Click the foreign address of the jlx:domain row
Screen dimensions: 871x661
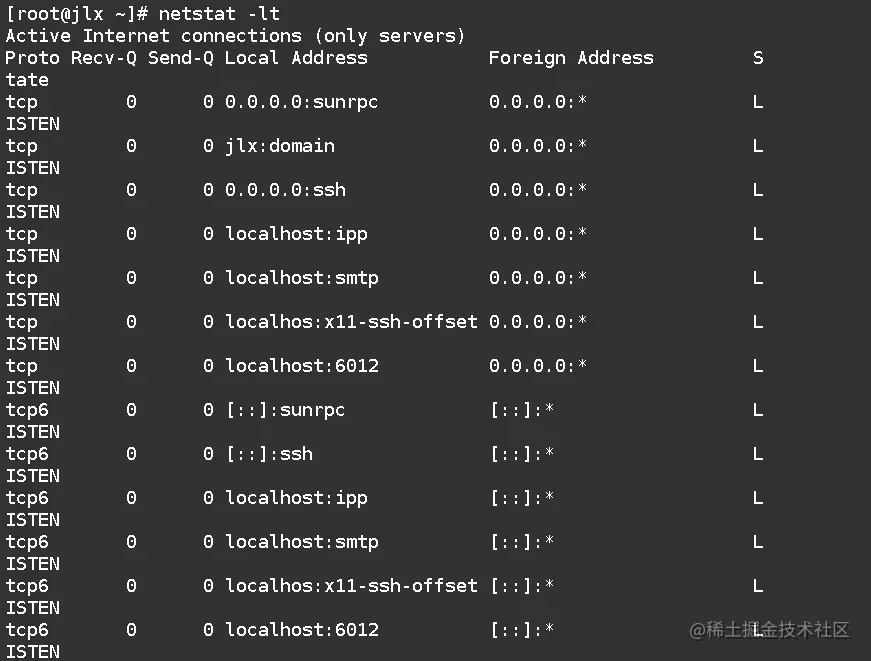tap(537, 146)
